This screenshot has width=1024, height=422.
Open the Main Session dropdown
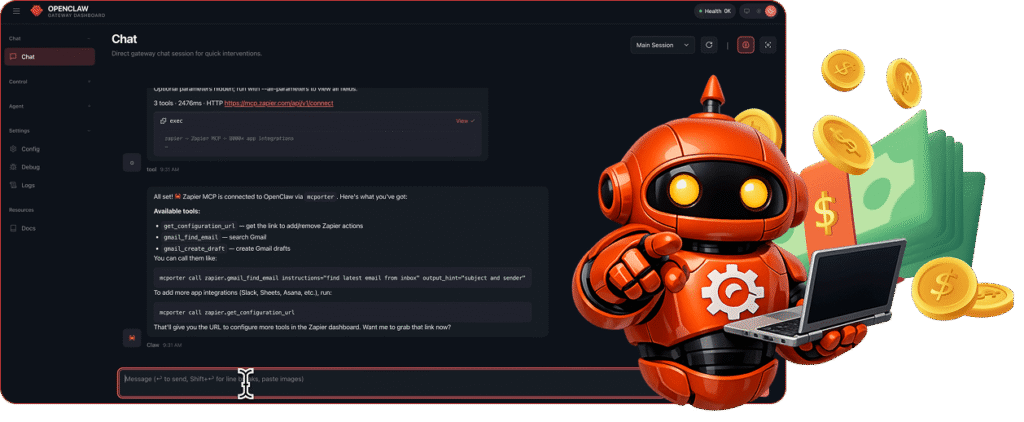(x=663, y=45)
